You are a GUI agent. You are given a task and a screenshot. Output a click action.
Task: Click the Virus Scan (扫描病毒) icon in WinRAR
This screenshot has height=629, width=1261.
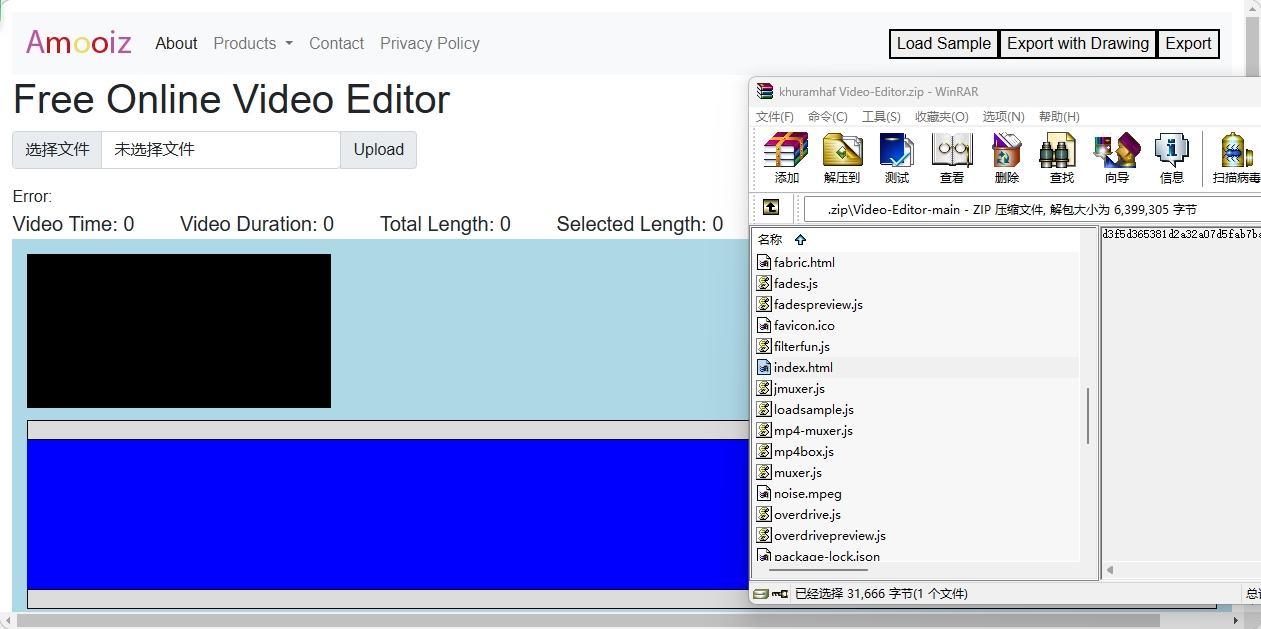pos(1237,158)
